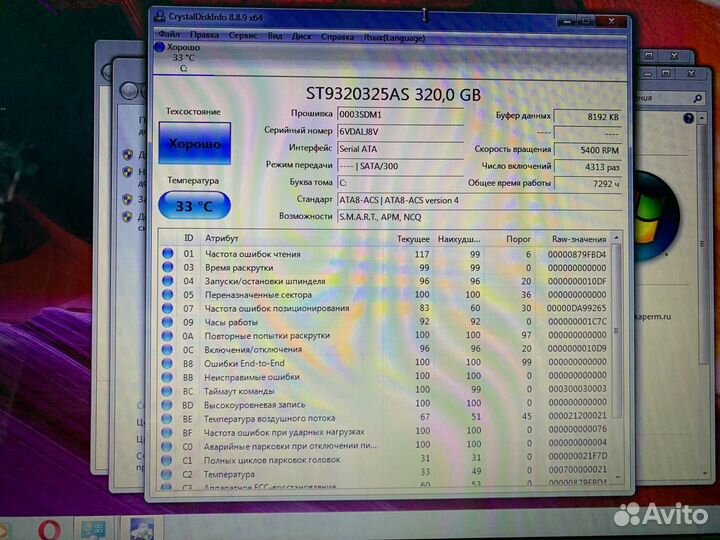Open the Справка menu
Viewport: 720px width, 540px height.
click(x=337, y=36)
